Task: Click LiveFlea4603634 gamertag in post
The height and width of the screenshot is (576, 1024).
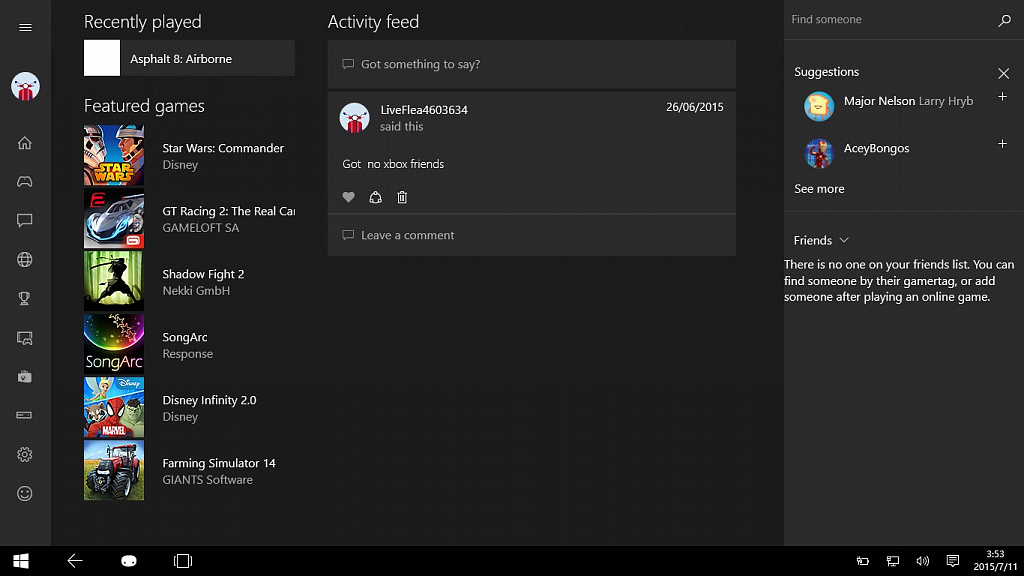Action: (424, 110)
